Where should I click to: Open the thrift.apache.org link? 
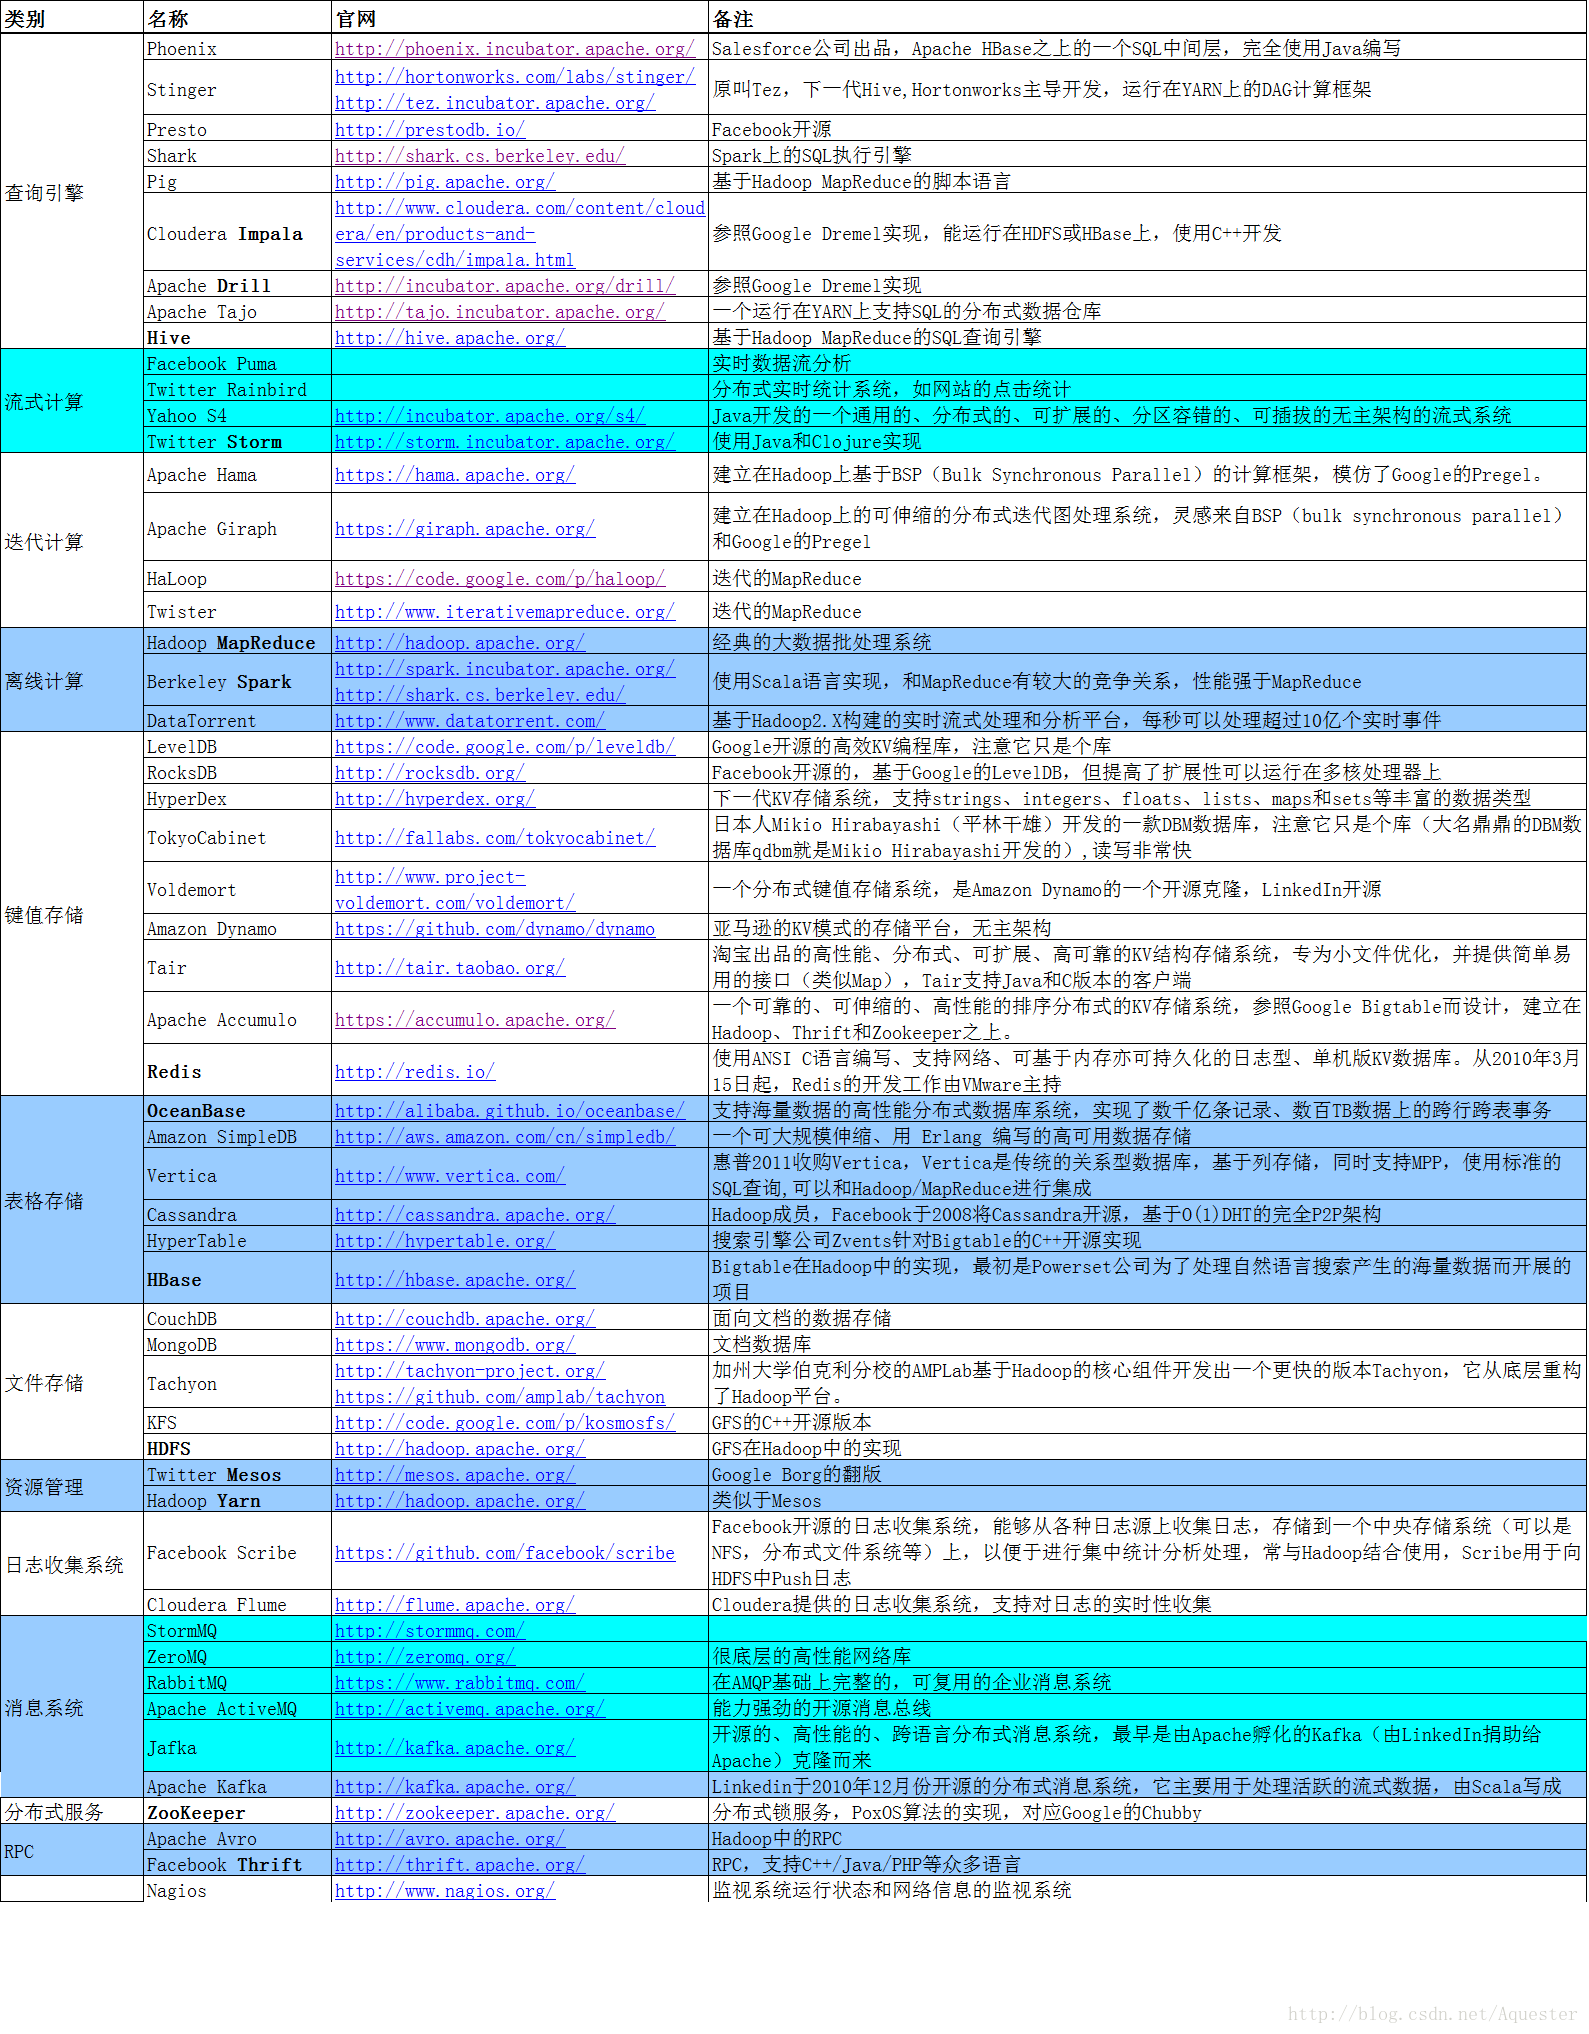[459, 1865]
